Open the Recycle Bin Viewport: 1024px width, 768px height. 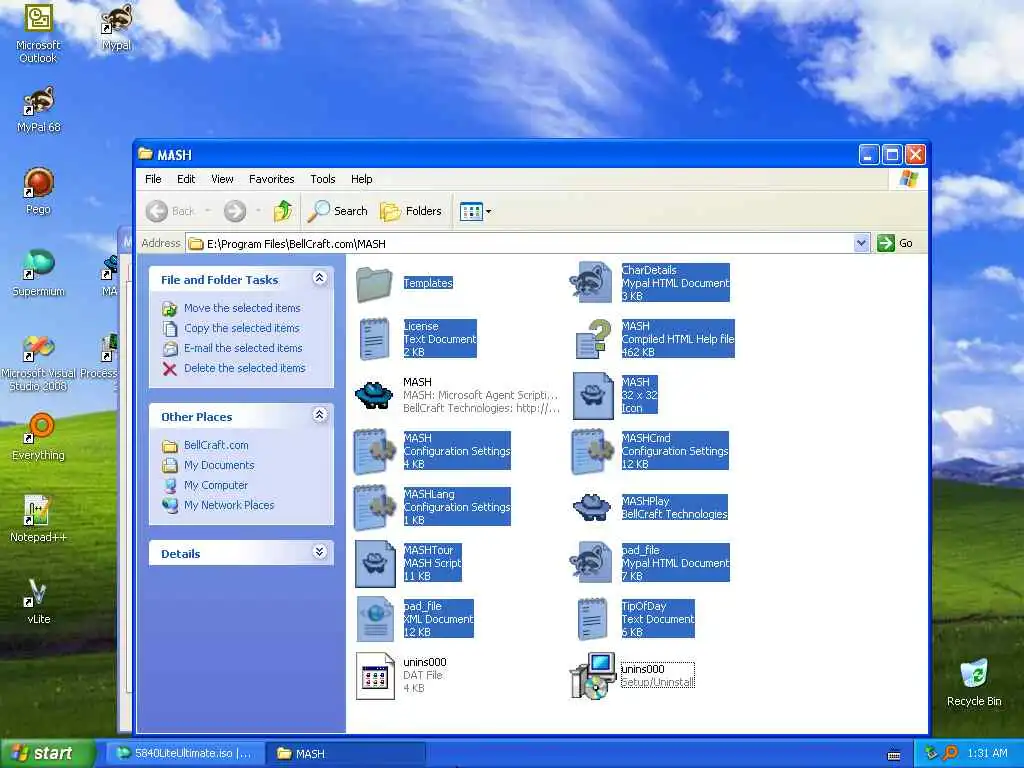pos(974,682)
